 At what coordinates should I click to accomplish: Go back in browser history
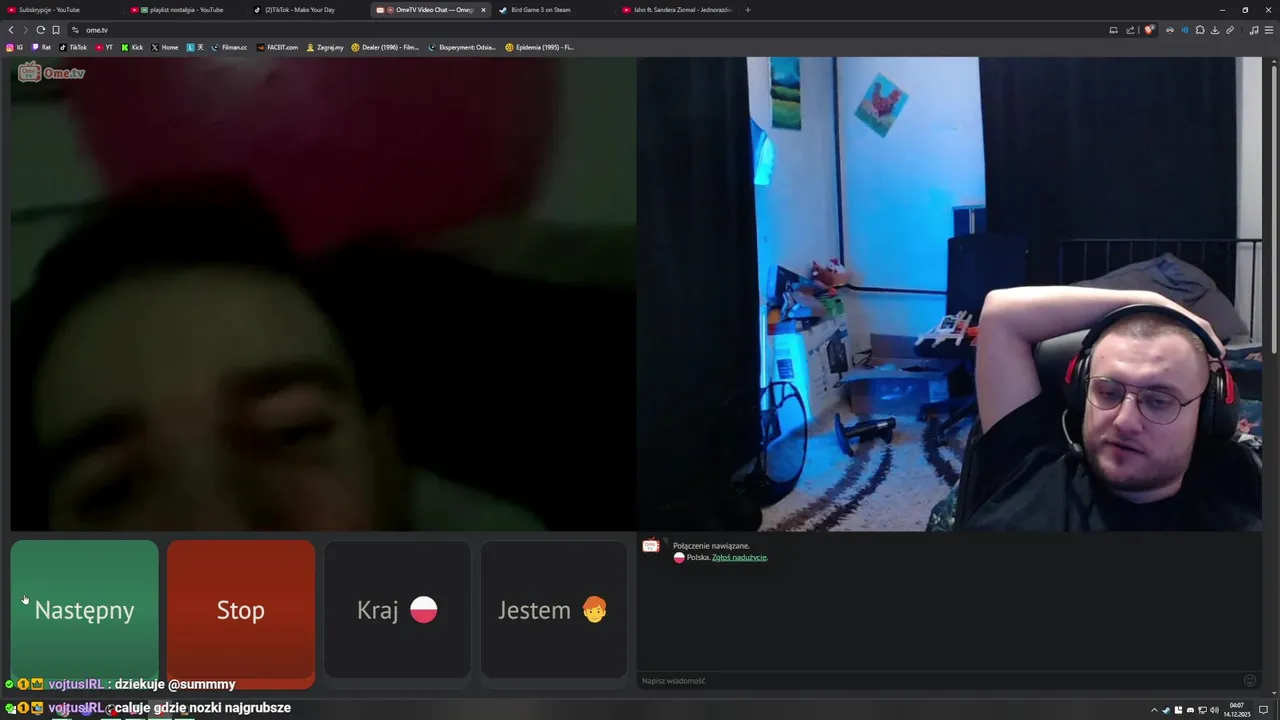click(11, 30)
